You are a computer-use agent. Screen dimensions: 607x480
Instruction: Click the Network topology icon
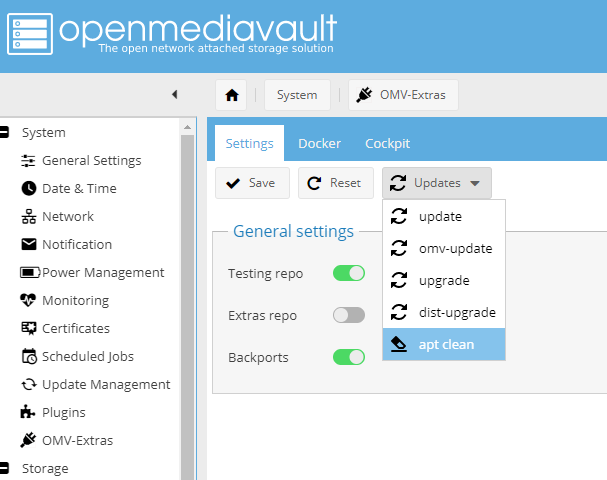tap(29, 216)
